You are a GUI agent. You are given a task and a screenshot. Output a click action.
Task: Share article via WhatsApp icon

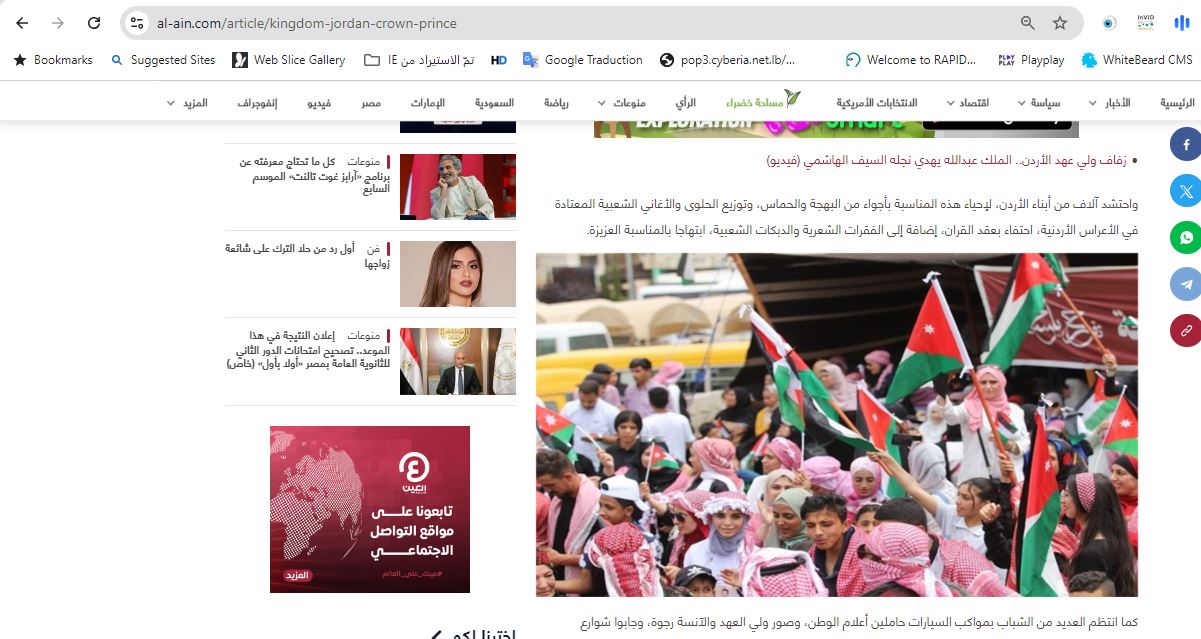click(x=1186, y=238)
